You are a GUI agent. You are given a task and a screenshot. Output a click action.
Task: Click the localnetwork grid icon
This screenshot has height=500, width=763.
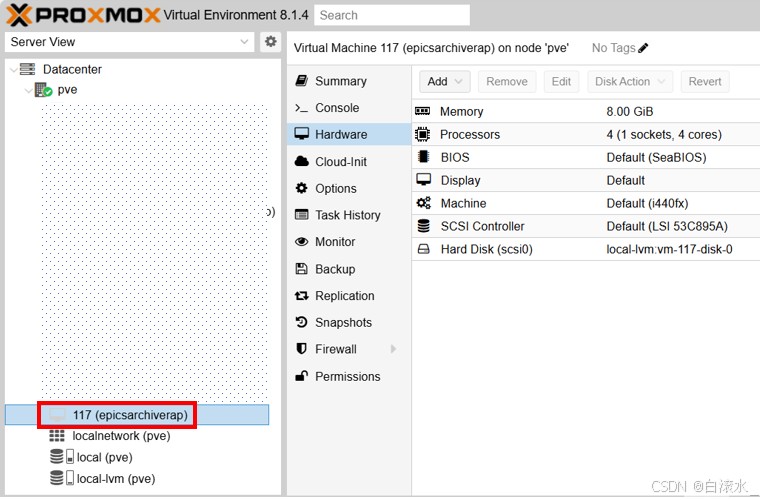click(x=57, y=436)
